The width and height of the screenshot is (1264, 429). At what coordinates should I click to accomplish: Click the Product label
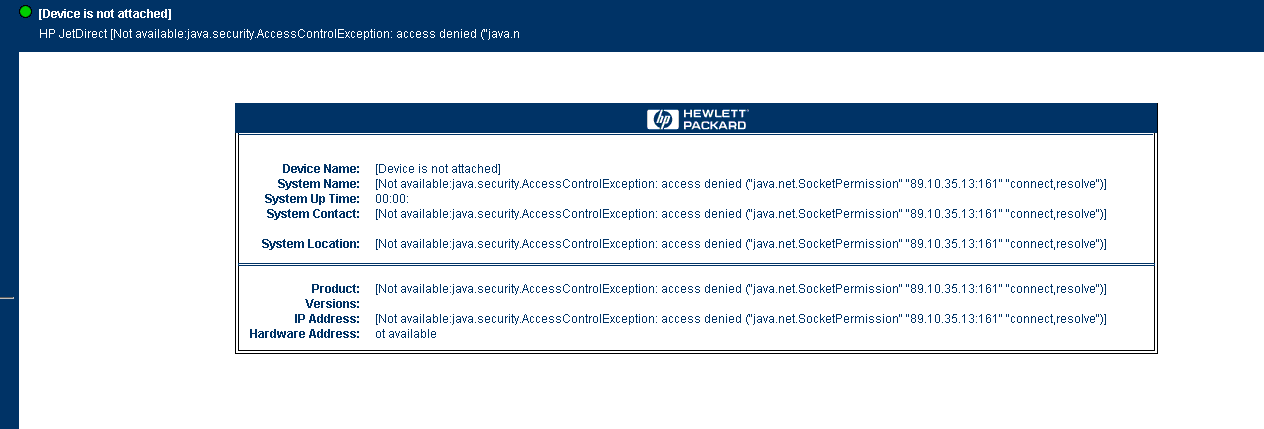336,289
